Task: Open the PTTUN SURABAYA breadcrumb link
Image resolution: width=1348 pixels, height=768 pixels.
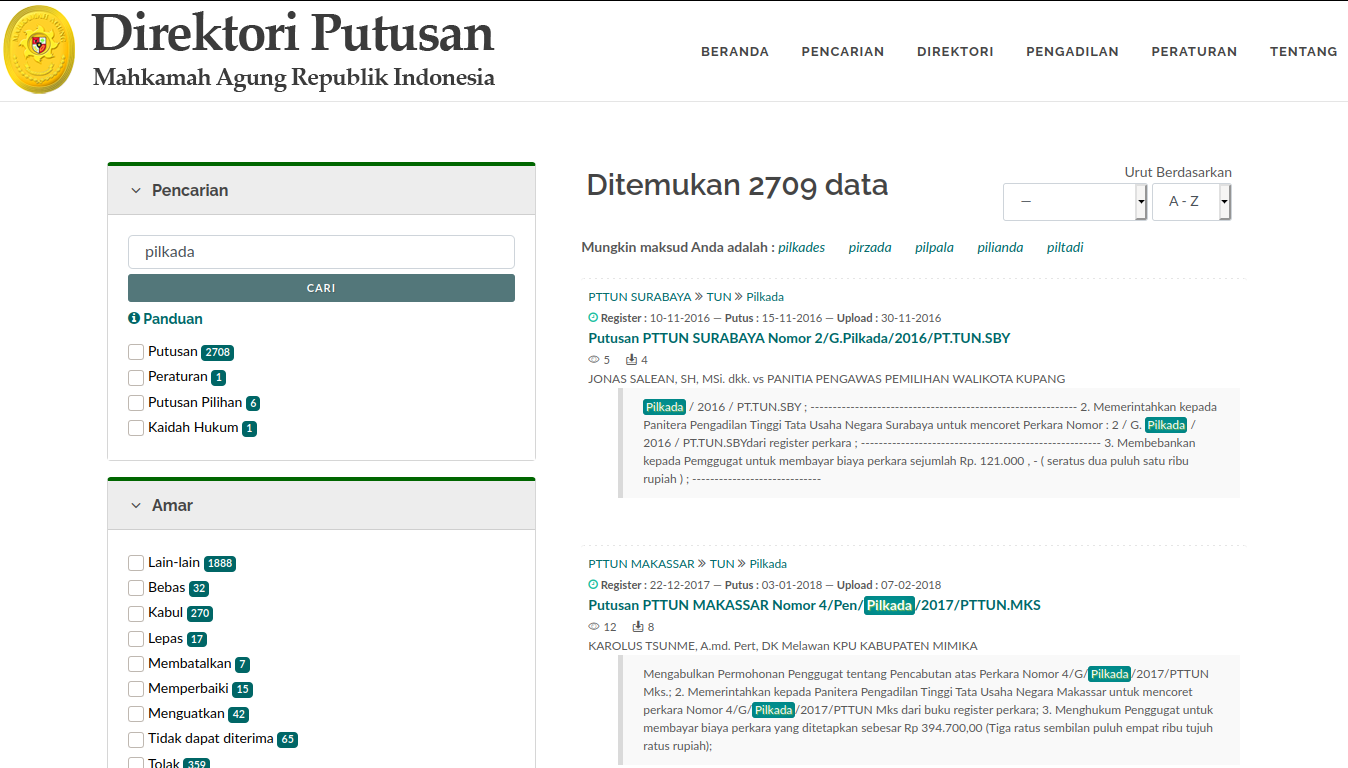Action: pyautogui.click(x=640, y=297)
